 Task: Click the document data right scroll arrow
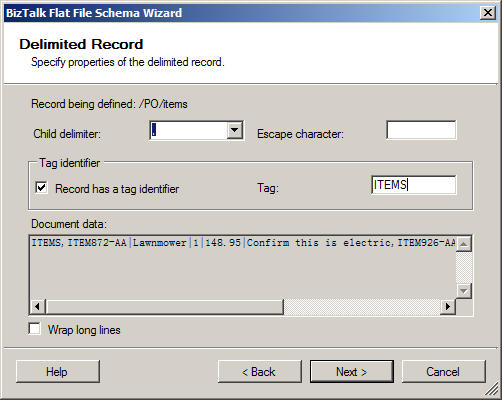click(x=448, y=306)
